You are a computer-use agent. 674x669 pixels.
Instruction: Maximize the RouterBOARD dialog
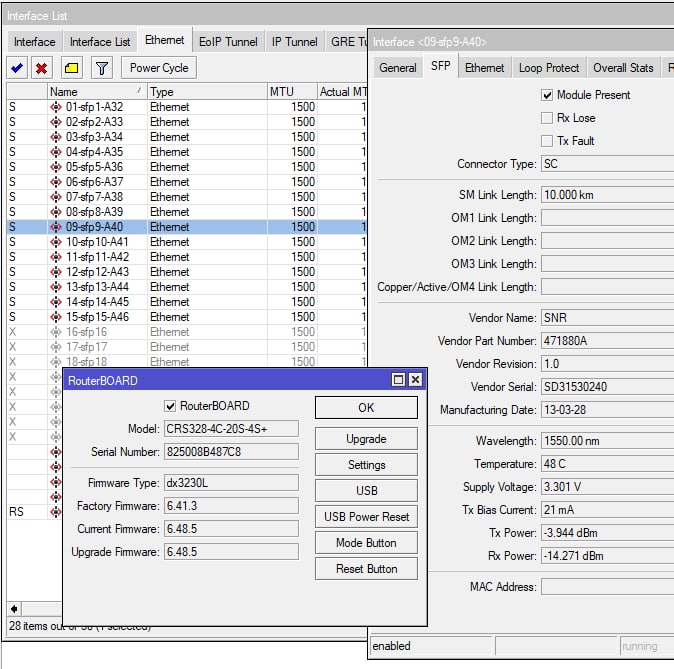point(398,380)
